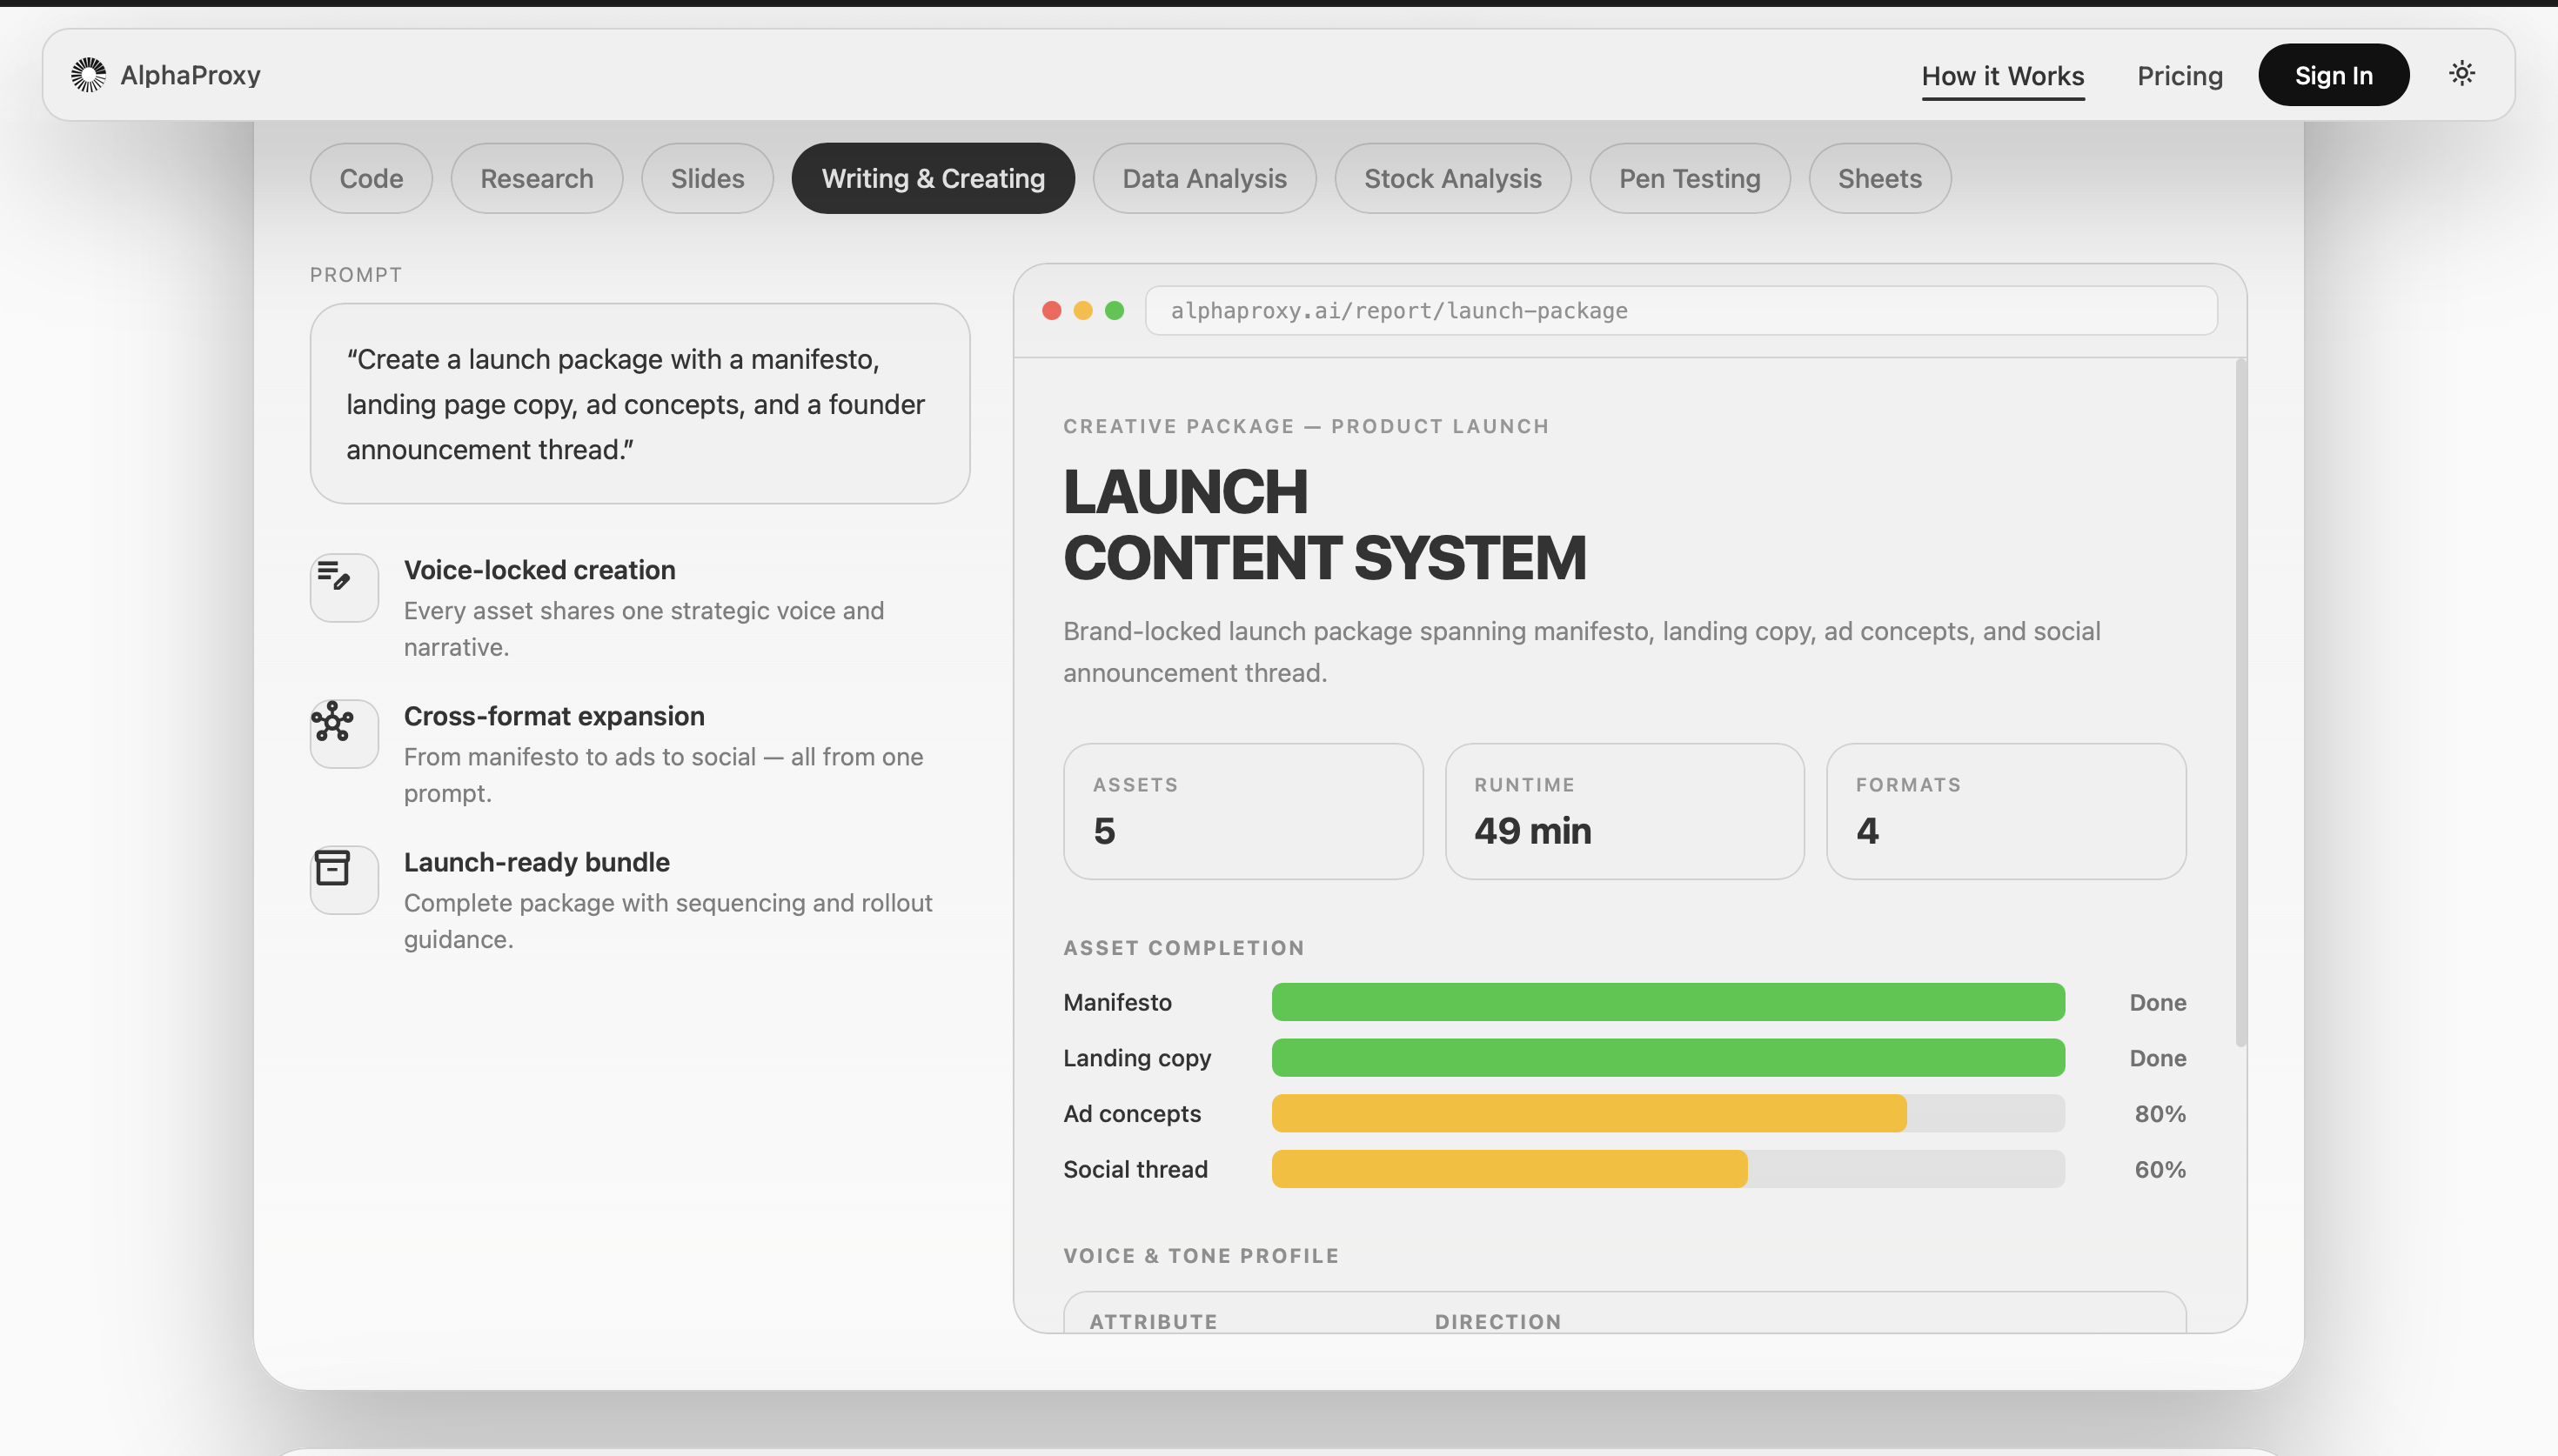Click the 'Voice-locked creation' heading
This screenshot has width=2558, height=1456.
539,570
